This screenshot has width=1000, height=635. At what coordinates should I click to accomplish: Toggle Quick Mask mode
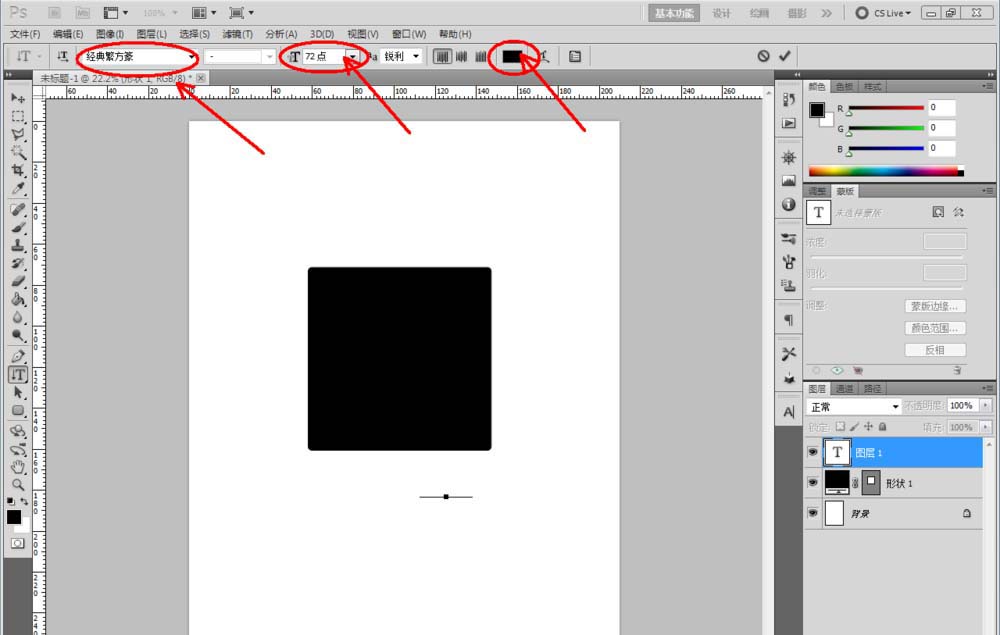(18, 543)
